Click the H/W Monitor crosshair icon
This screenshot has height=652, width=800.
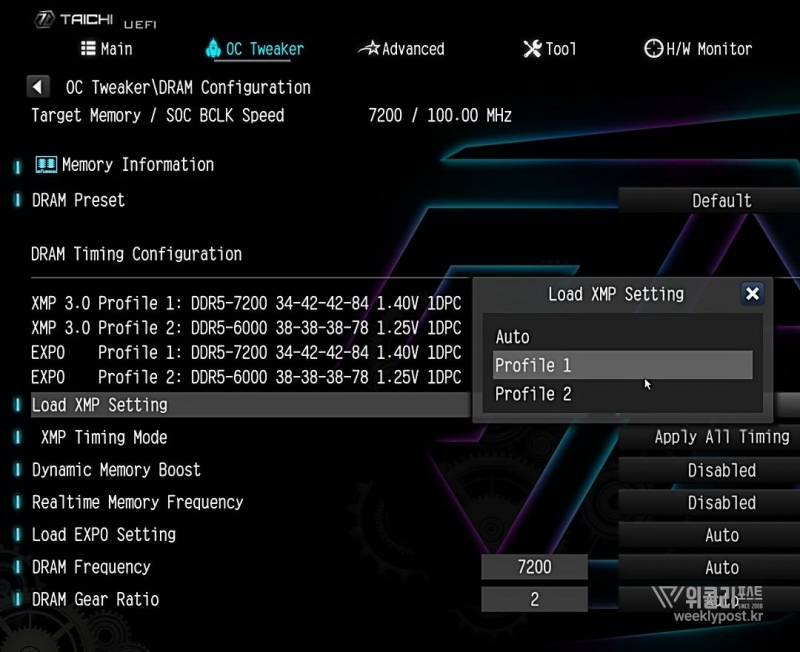point(654,49)
